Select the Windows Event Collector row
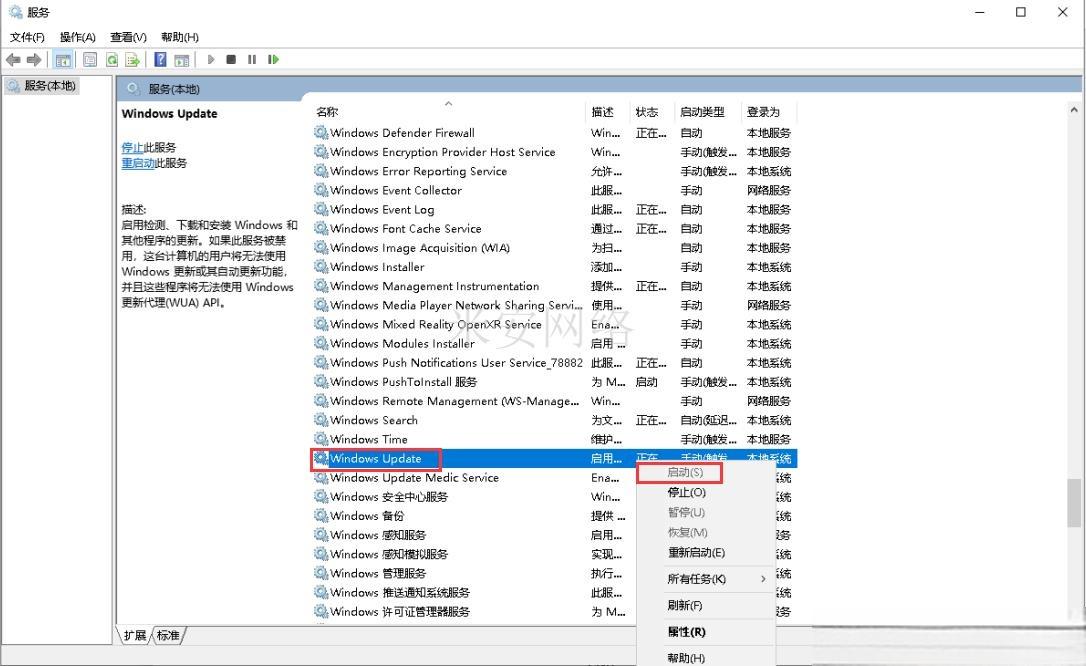 click(554, 190)
